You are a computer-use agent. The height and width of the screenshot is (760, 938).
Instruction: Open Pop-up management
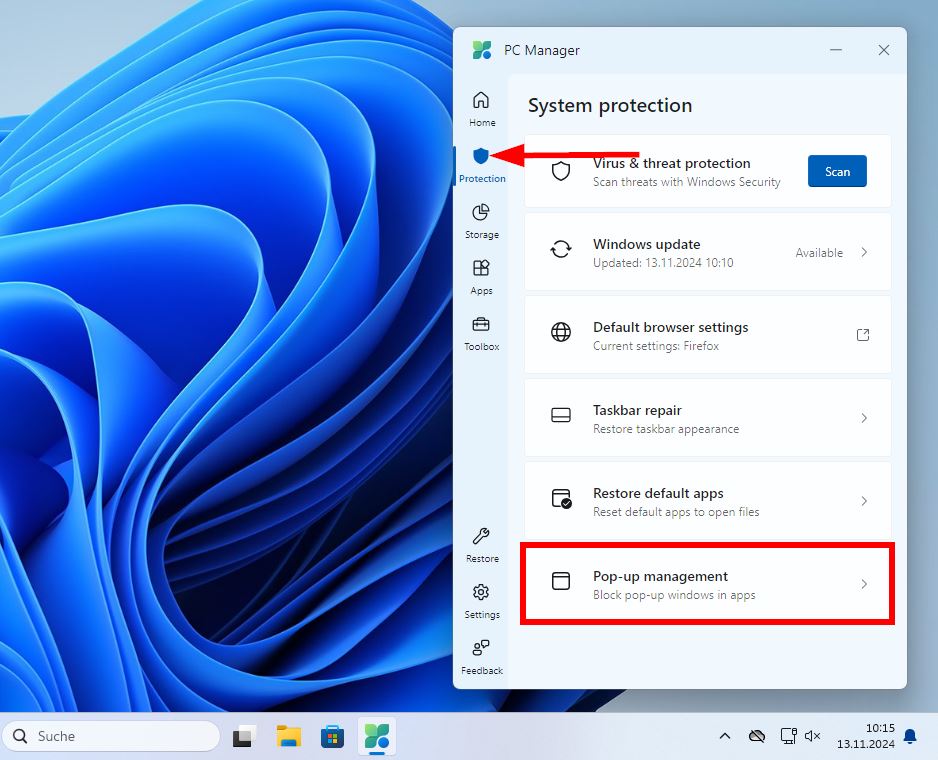click(x=707, y=585)
